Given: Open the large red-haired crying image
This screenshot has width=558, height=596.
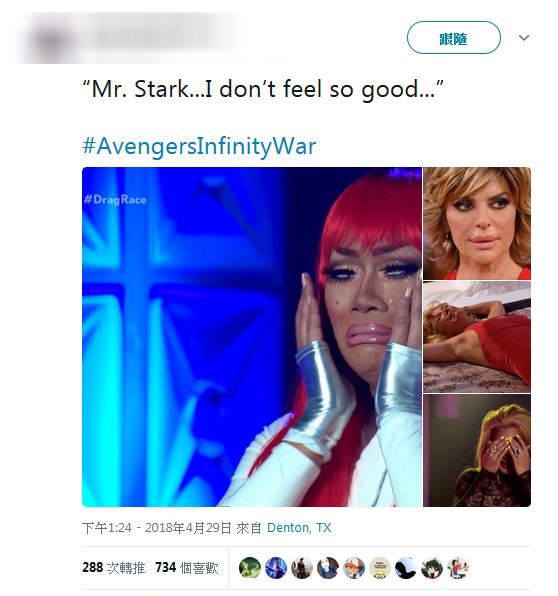Looking at the screenshot, I should 252,337.
